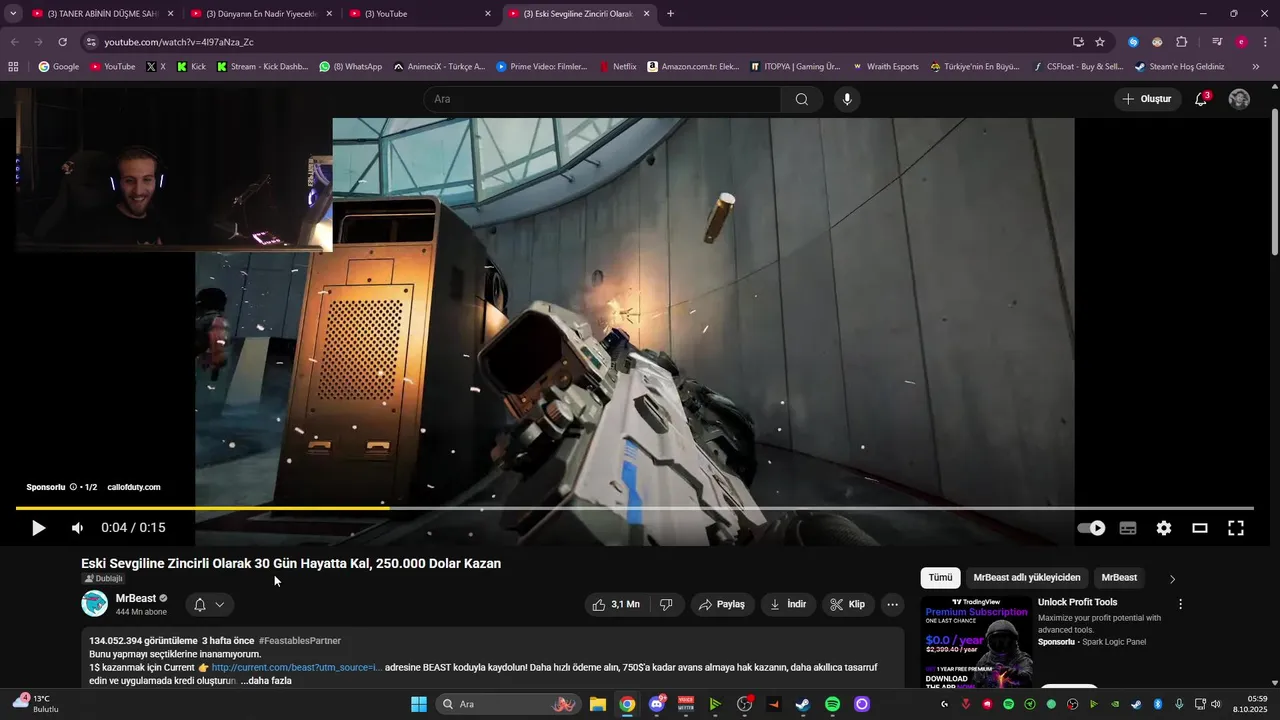Click the YouTube search magnifier button

pos(802,99)
